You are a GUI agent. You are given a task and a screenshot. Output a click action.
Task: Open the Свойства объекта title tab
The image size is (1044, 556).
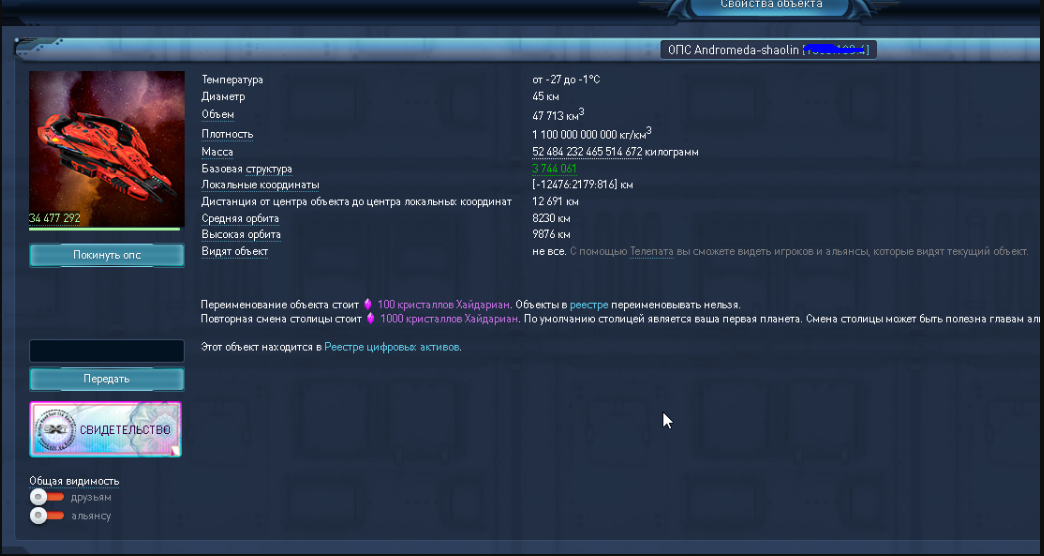coord(771,5)
